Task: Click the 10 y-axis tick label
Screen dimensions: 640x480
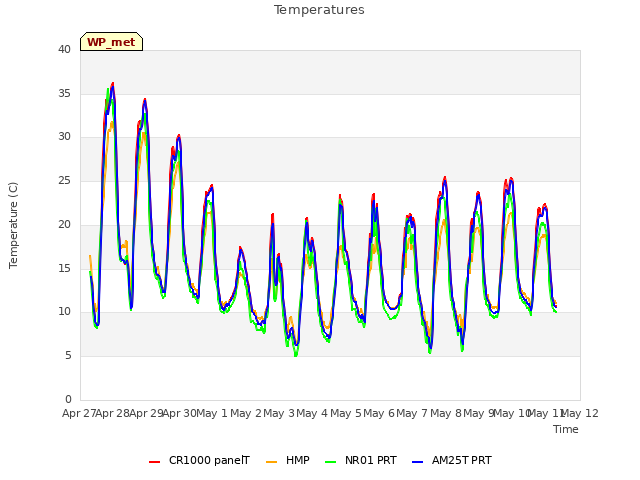Action: 64,312
